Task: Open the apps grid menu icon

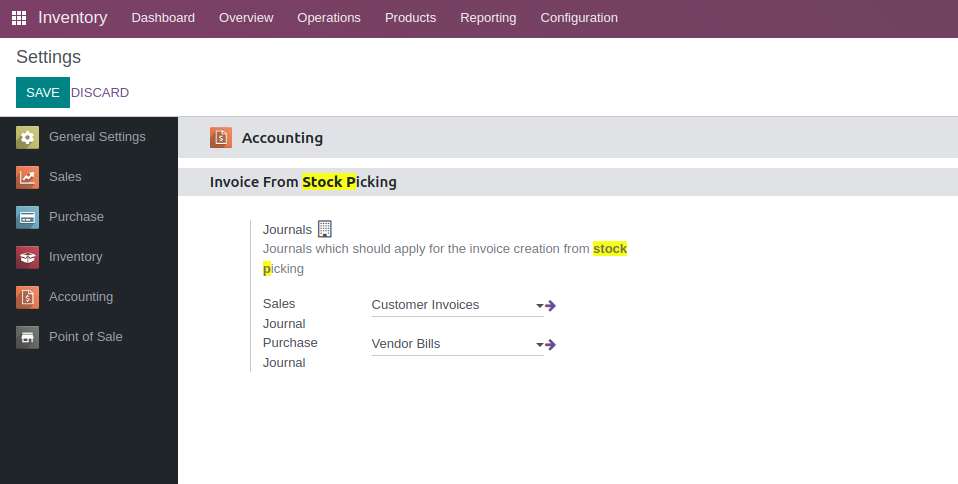Action: click(x=19, y=18)
